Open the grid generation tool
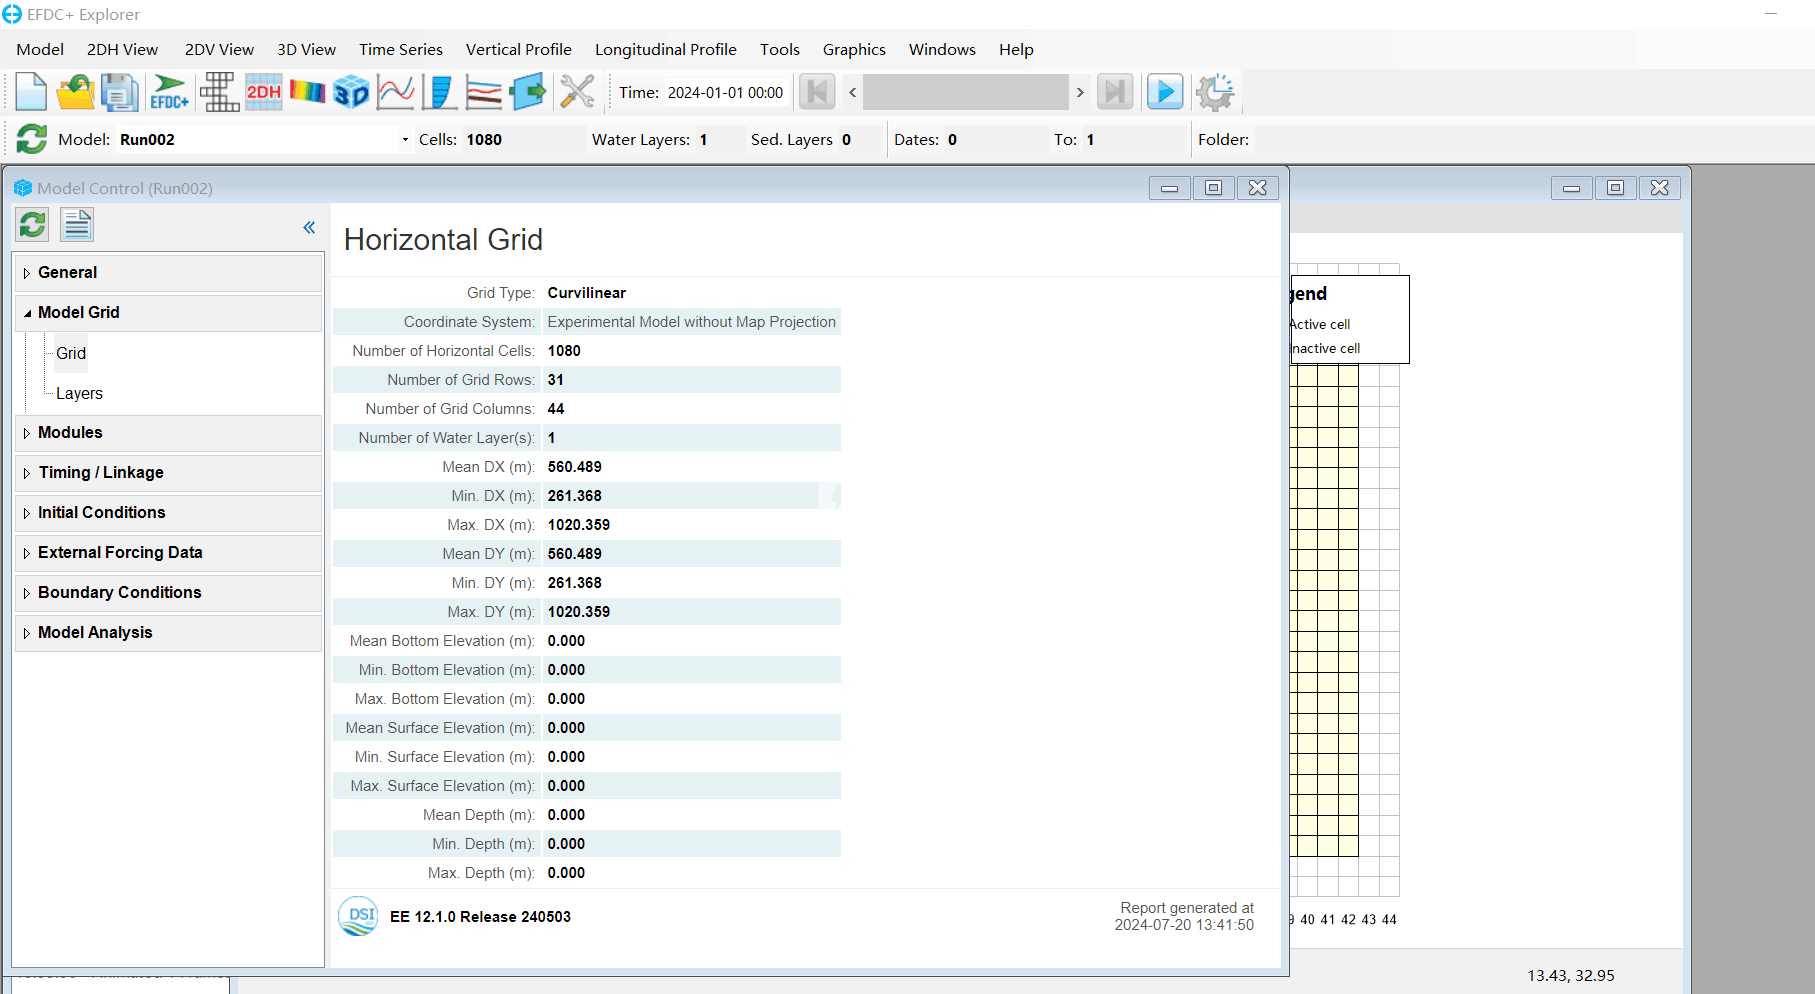This screenshot has width=1815, height=994. click(218, 92)
